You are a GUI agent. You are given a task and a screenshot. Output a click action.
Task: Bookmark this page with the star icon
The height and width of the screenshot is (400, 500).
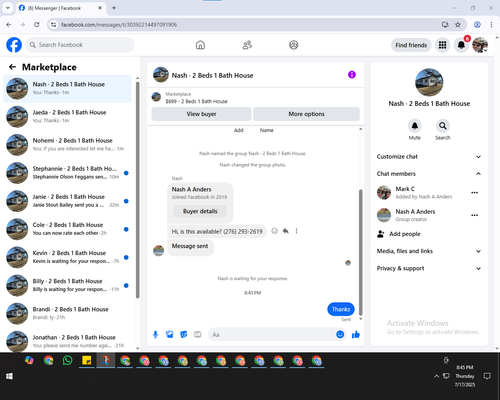coord(458,25)
